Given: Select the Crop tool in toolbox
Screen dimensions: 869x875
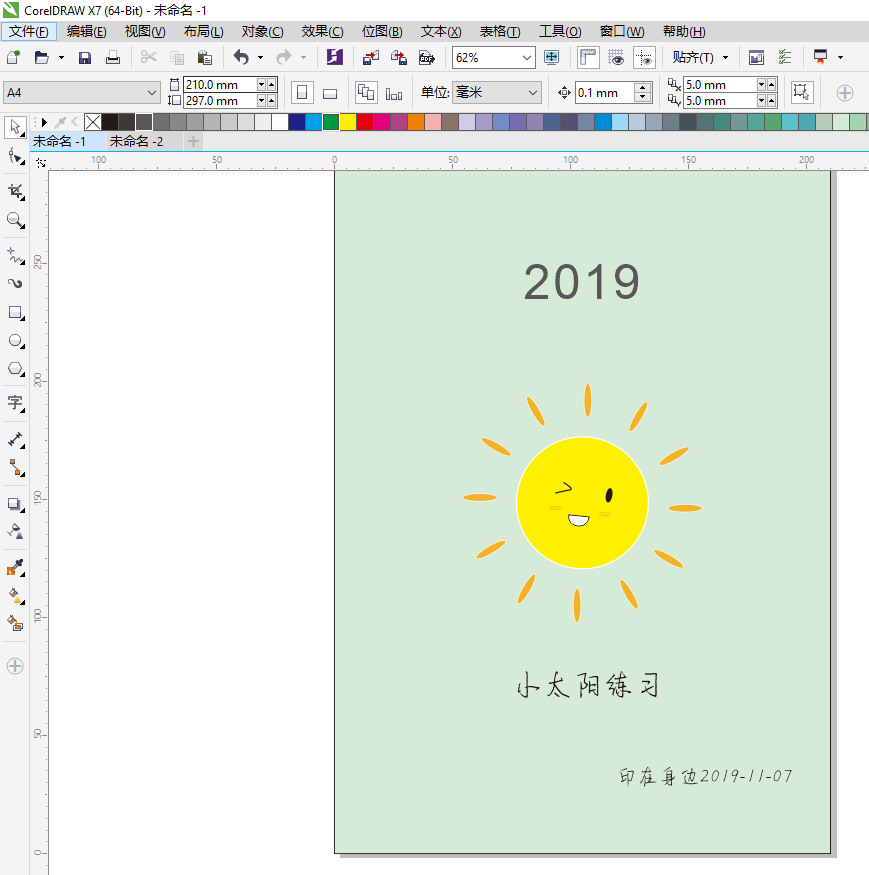Looking at the screenshot, I should 15,190.
